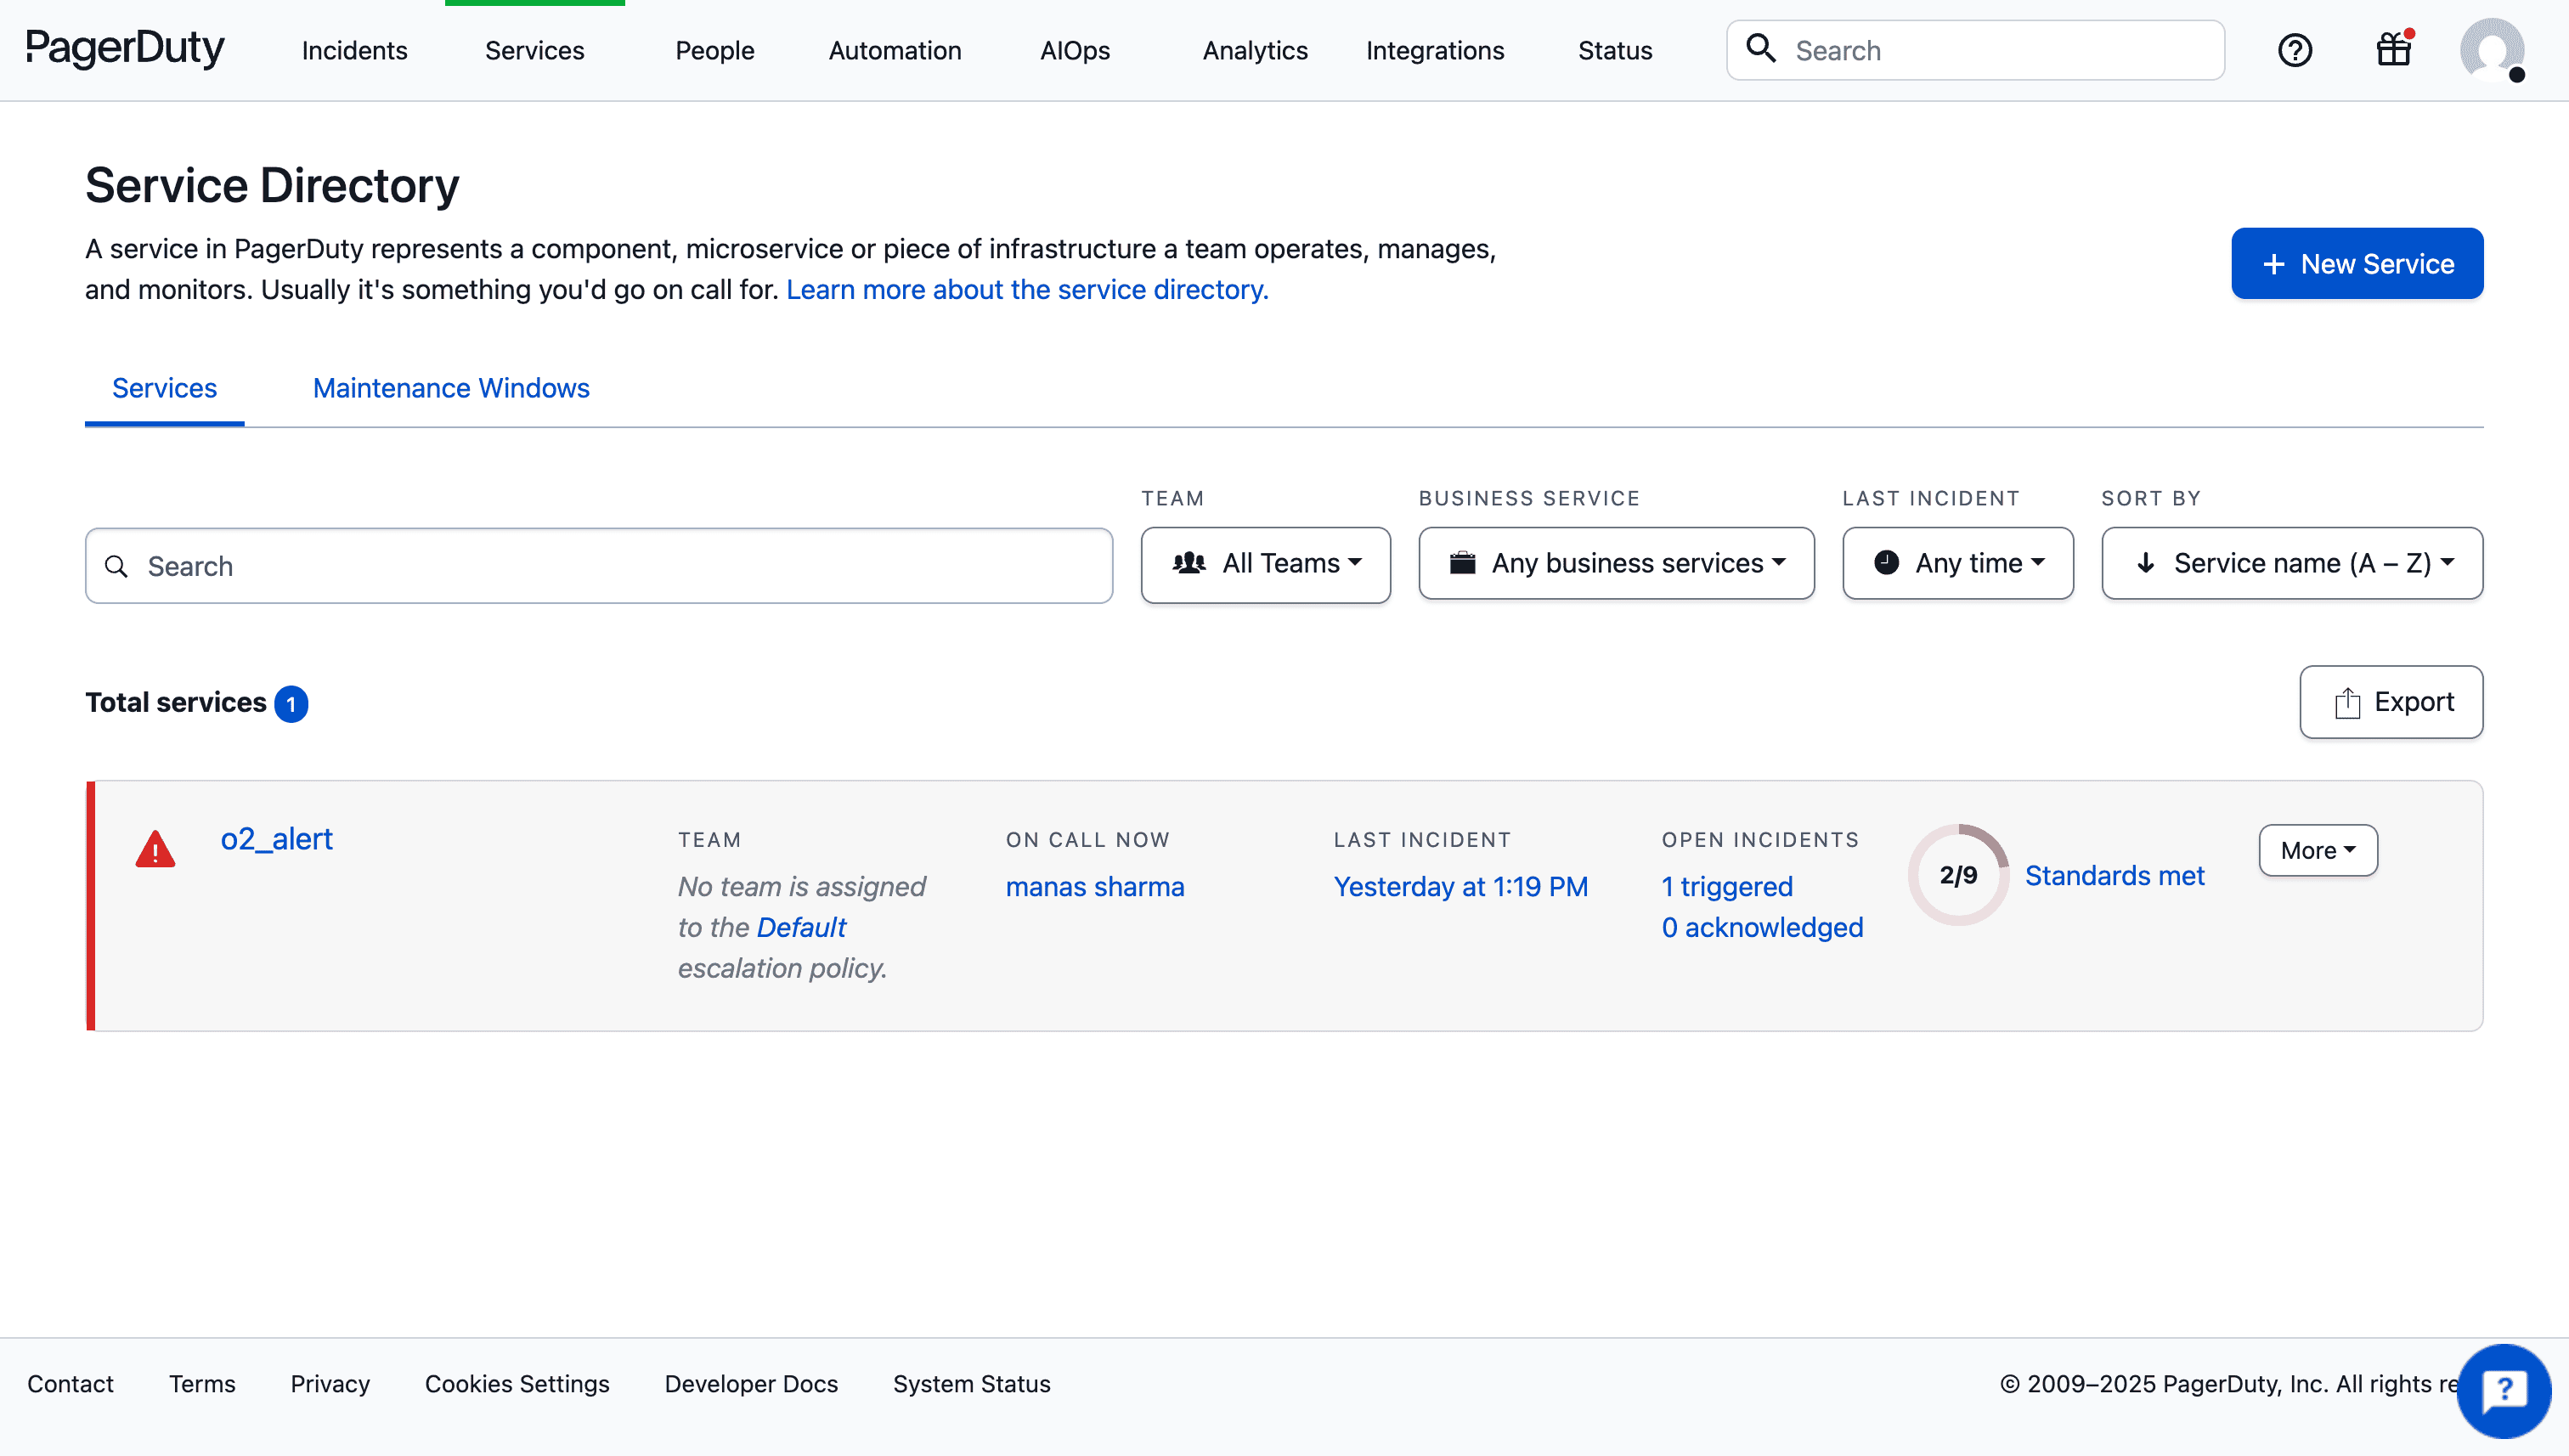Open the chat help bubble icon

[x=2503, y=1390]
